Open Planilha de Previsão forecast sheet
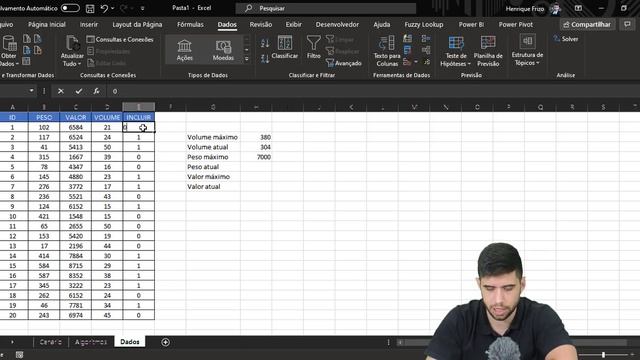This screenshot has width=640, height=360. [x=488, y=51]
